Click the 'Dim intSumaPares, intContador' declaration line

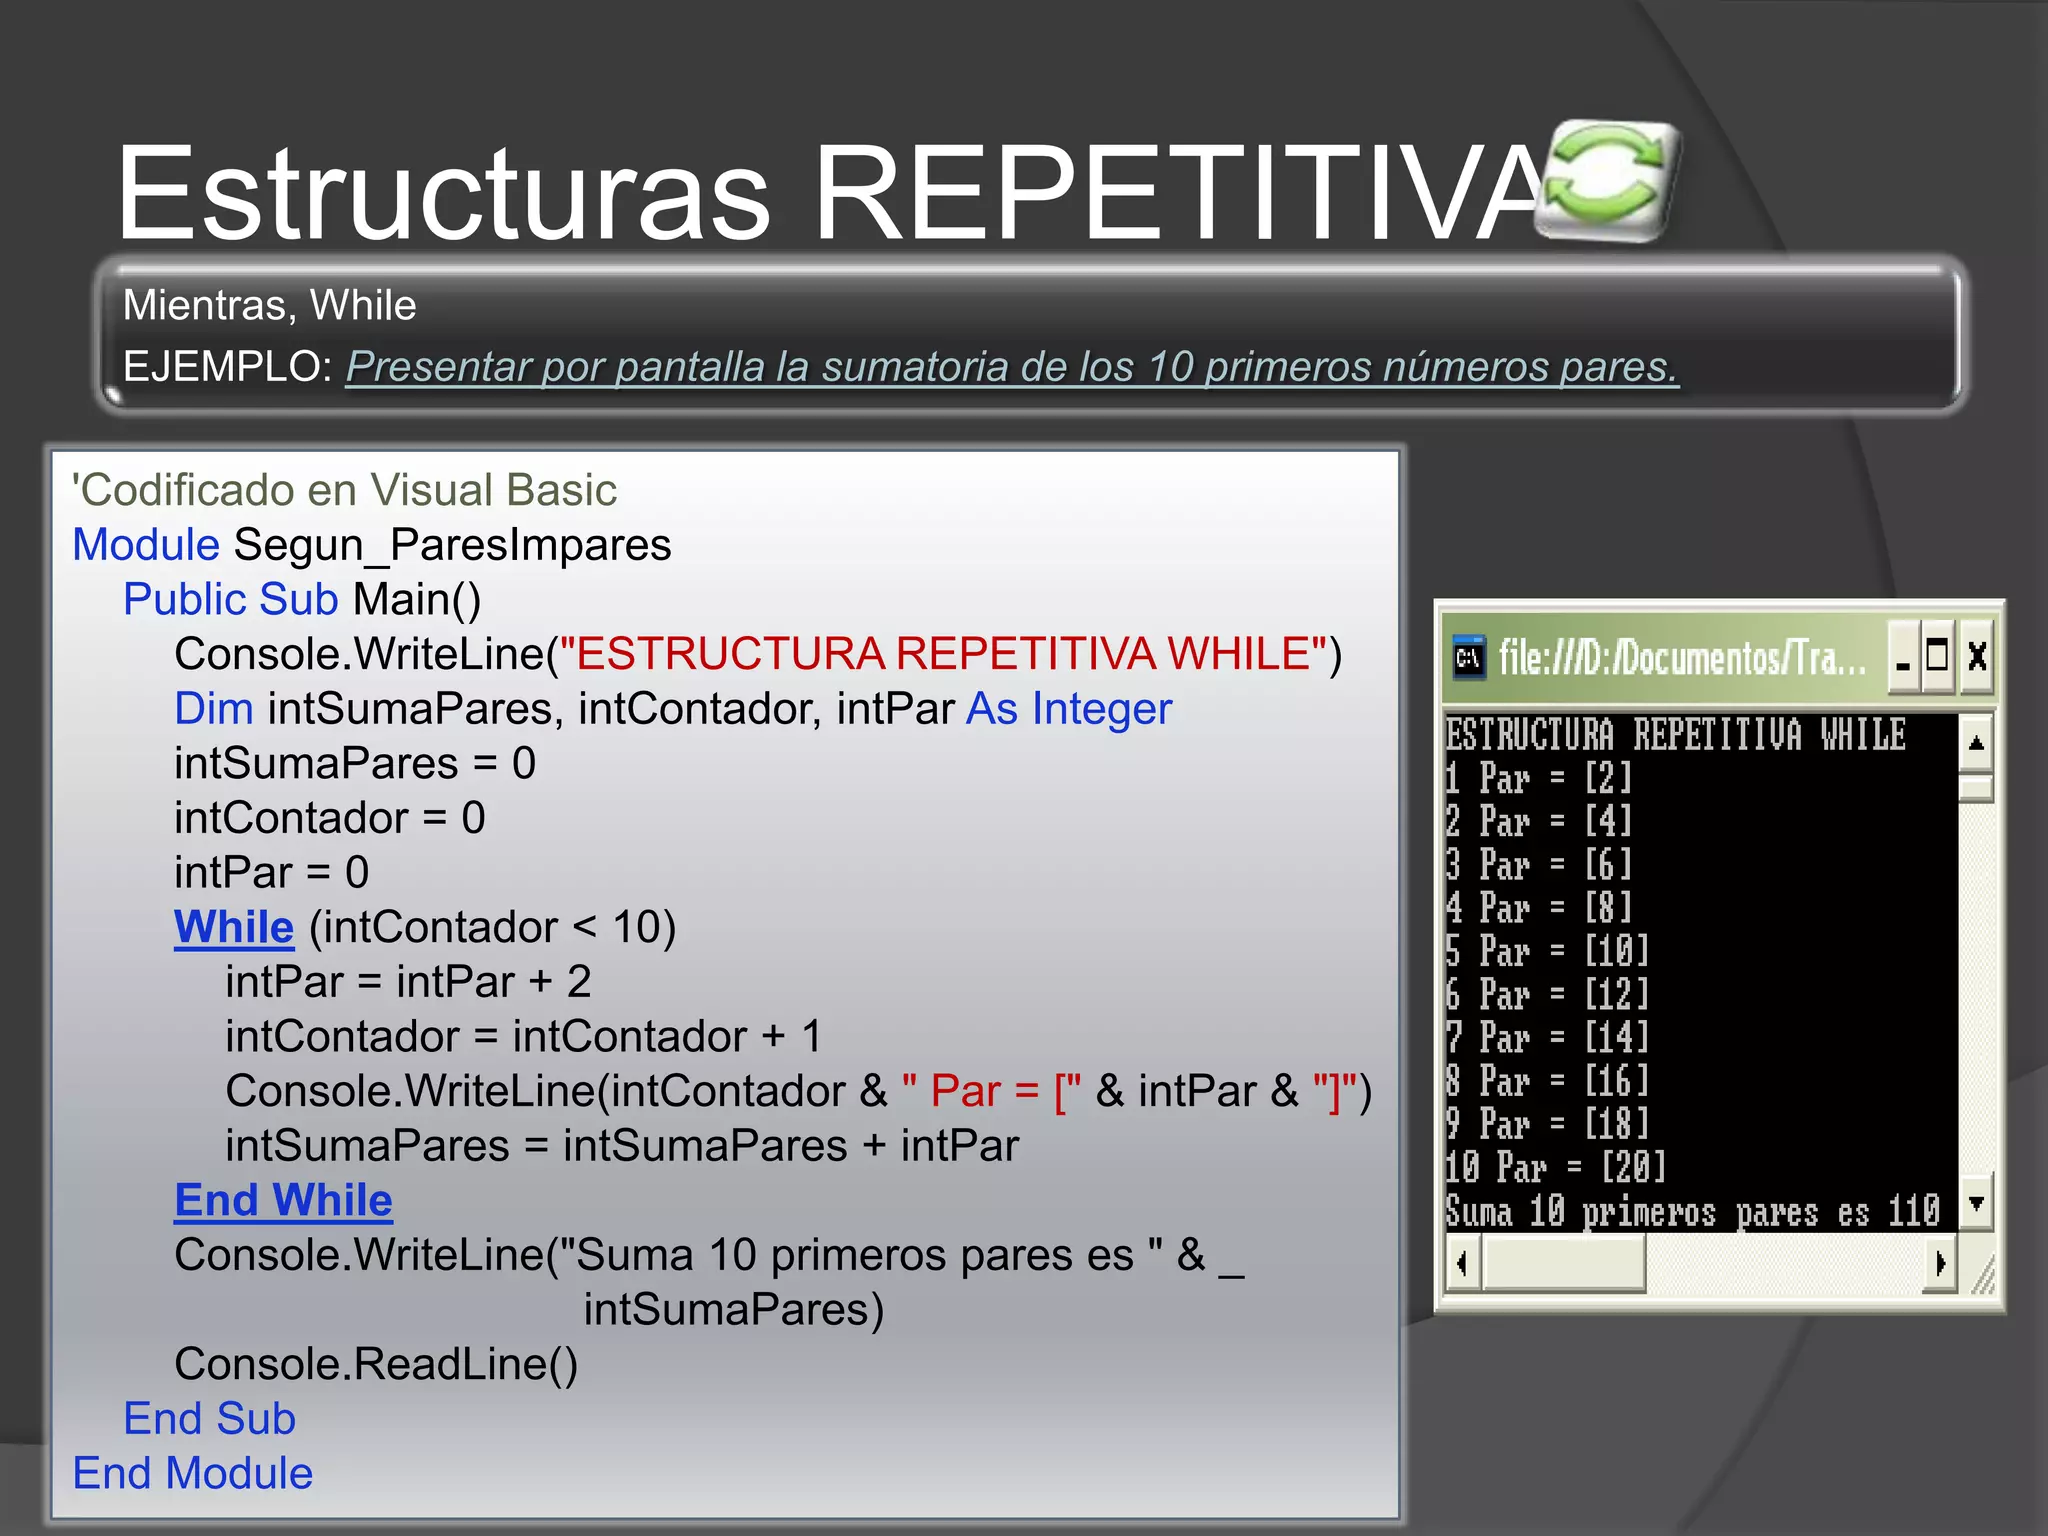coord(673,709)
